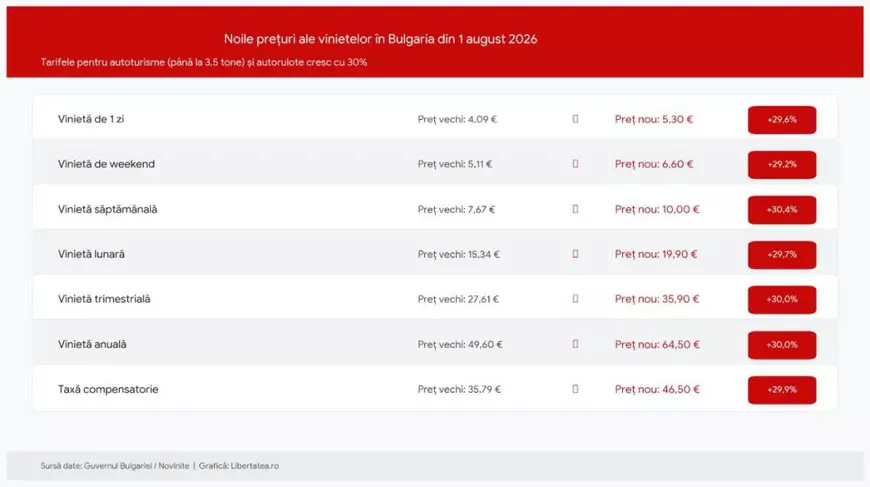The image size is (870, 487).
Task: Click the arrow icon in Vinietă trimestrială row
Action: [x=575, y=299]
